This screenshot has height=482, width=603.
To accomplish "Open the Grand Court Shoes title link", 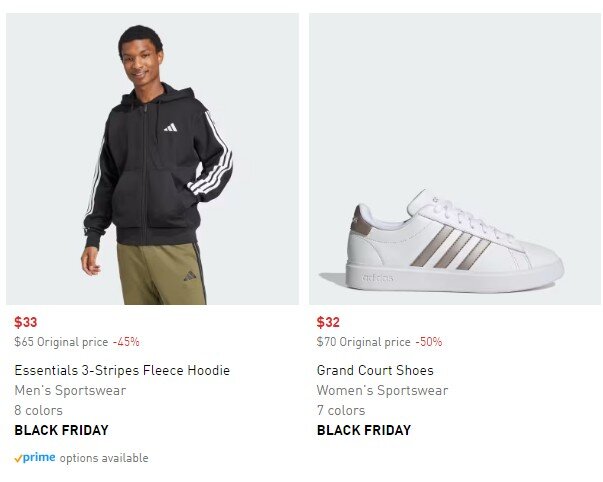I will 375,370.
